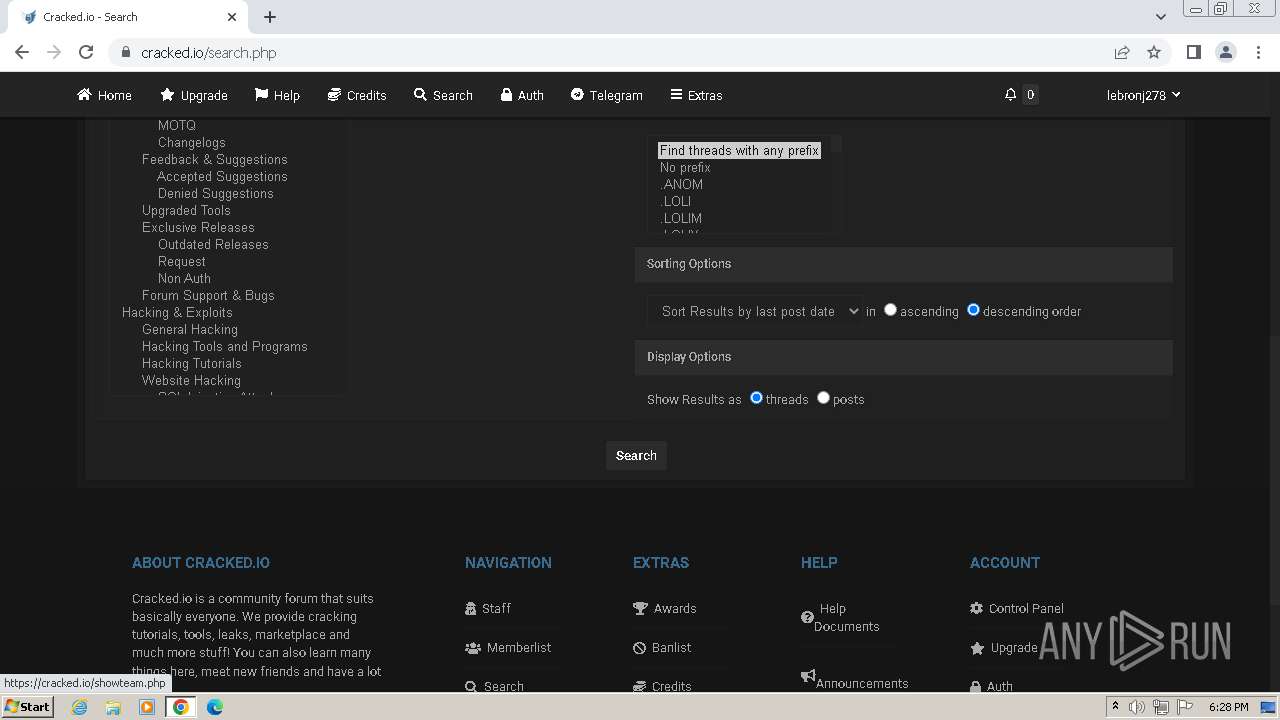This screenshot has width=1280, height=720.
Task: Click the Search submit button
Action: tap(636, 455)
